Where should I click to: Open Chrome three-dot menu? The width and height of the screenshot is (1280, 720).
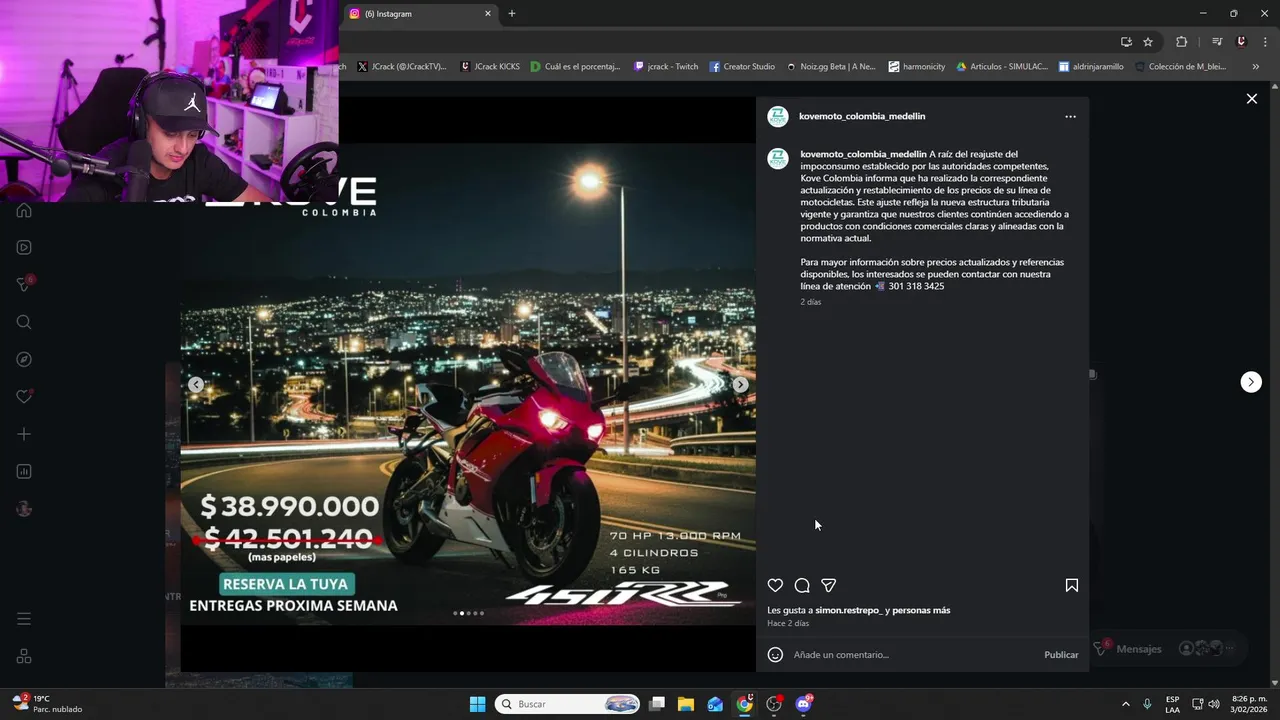click(x=1266, y=42)
